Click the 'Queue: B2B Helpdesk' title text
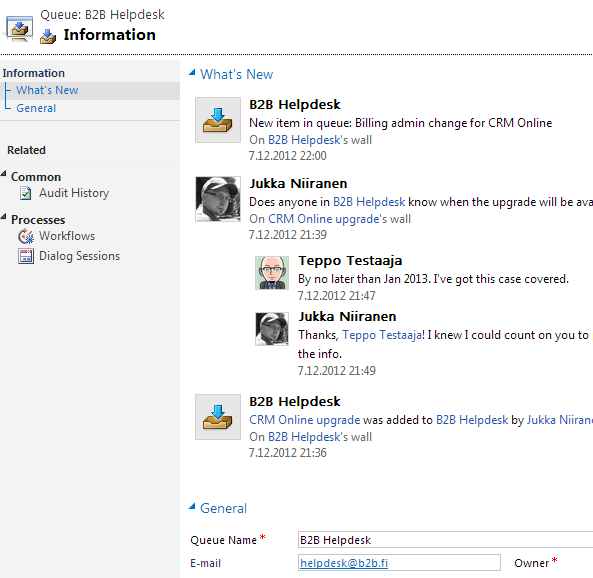Screen dimensions: 593x578 (102, 15)
